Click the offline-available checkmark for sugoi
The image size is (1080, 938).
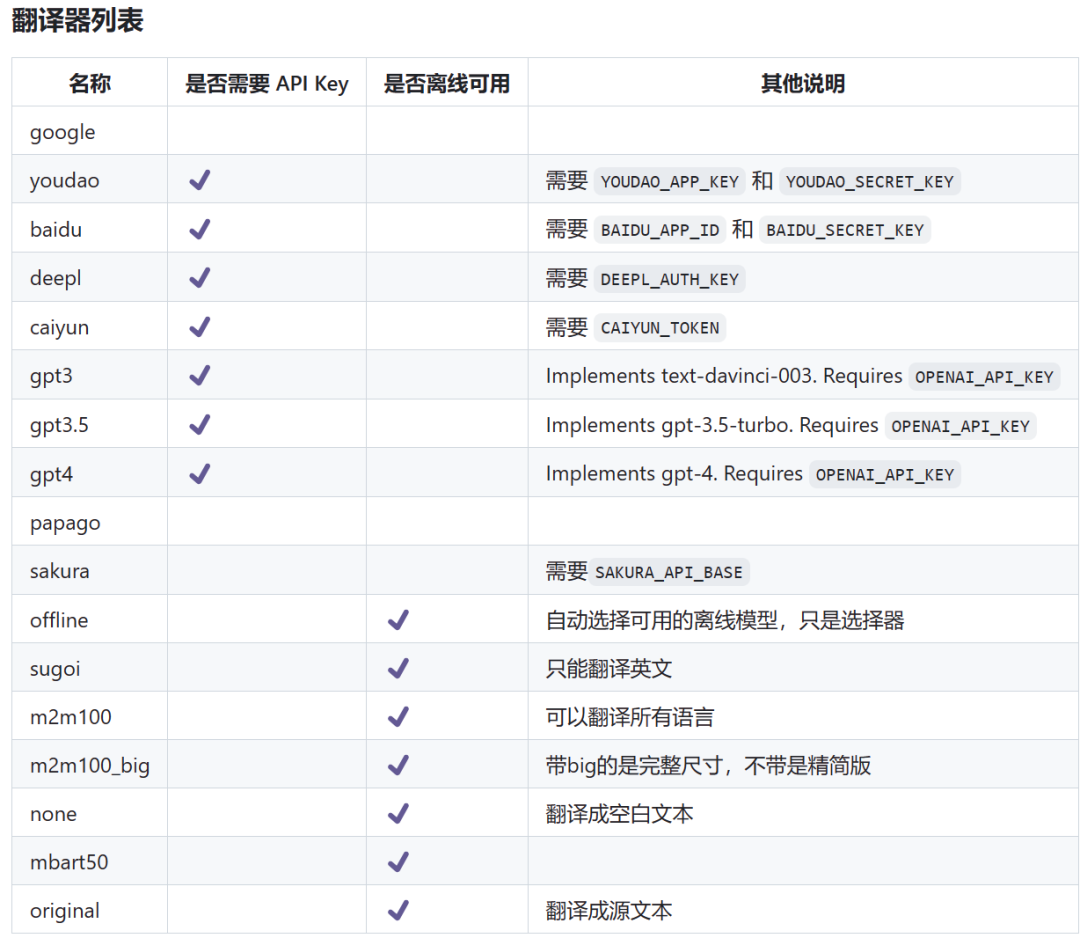[398, 668]
